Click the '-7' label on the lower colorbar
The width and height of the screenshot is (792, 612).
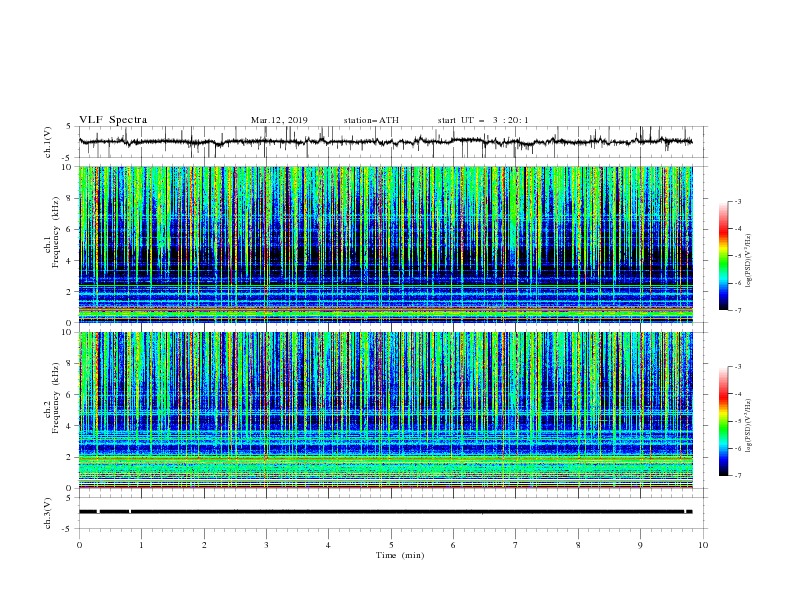(x=737, y=475)
